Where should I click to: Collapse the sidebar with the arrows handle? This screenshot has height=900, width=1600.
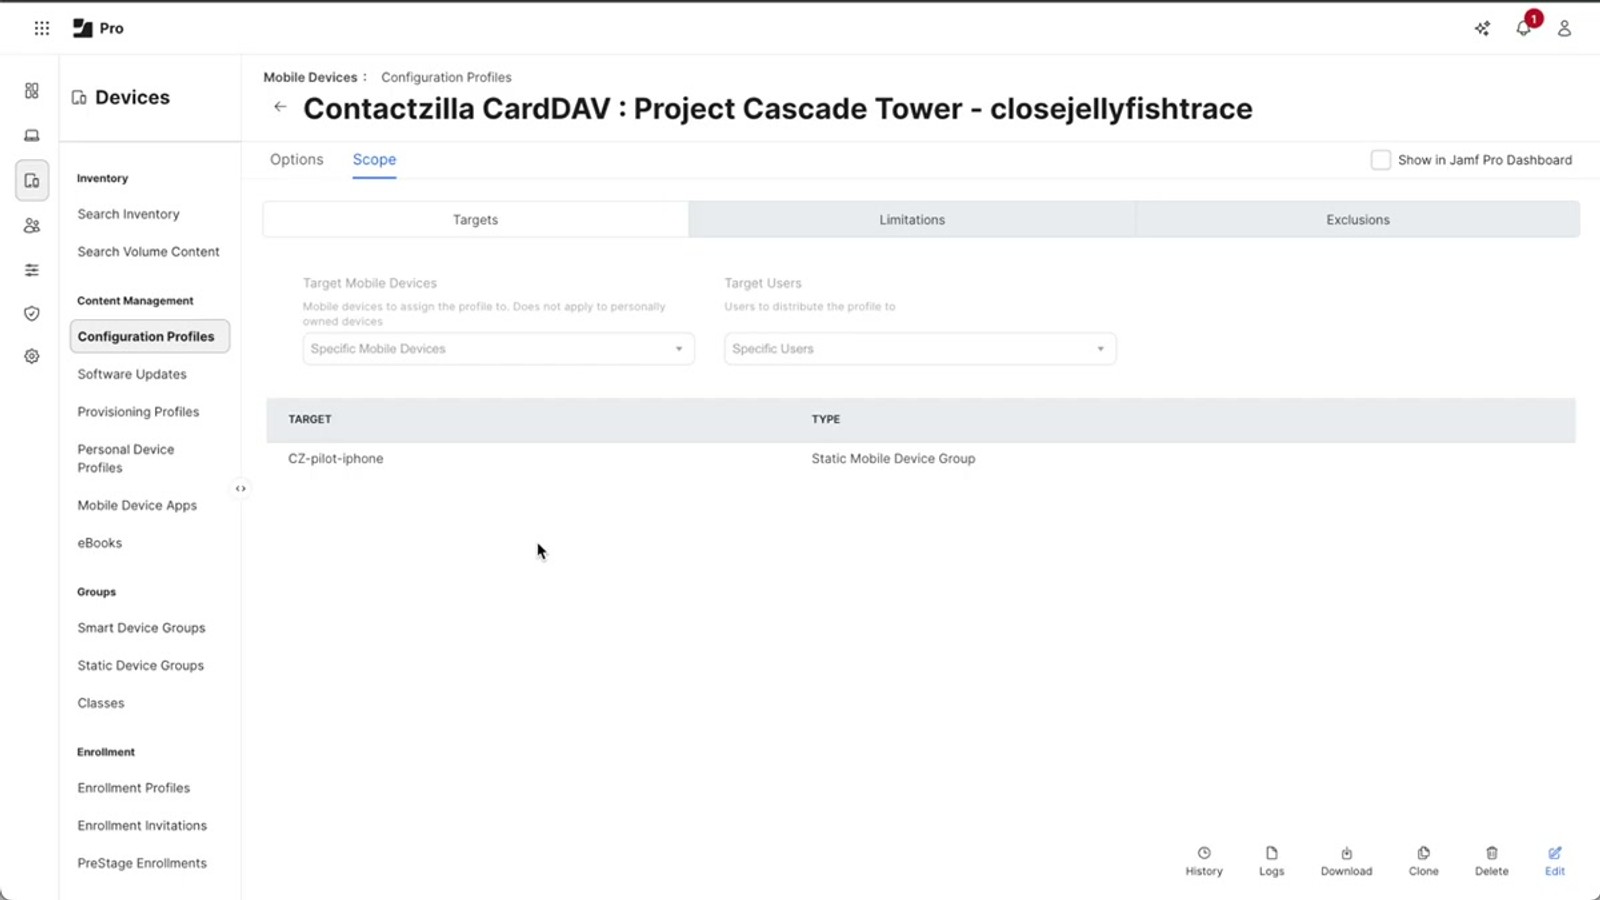click(x=241, y=489)
